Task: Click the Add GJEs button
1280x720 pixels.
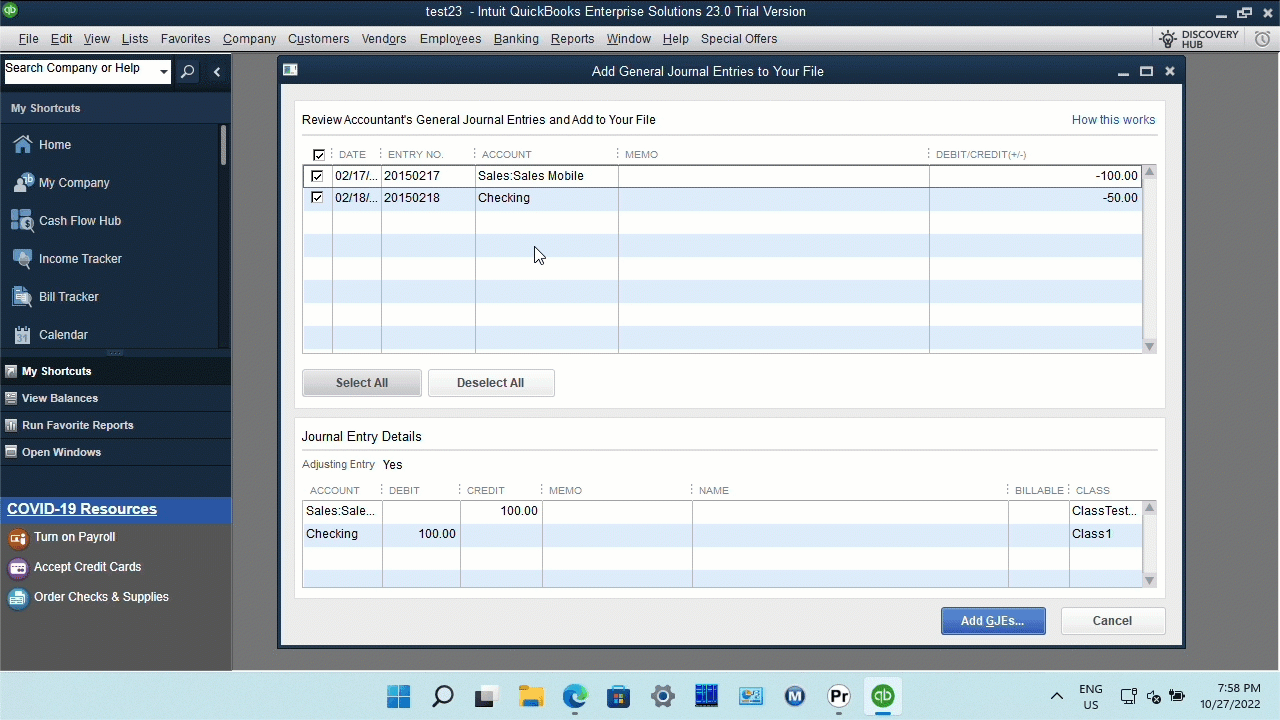Action: 993,621
